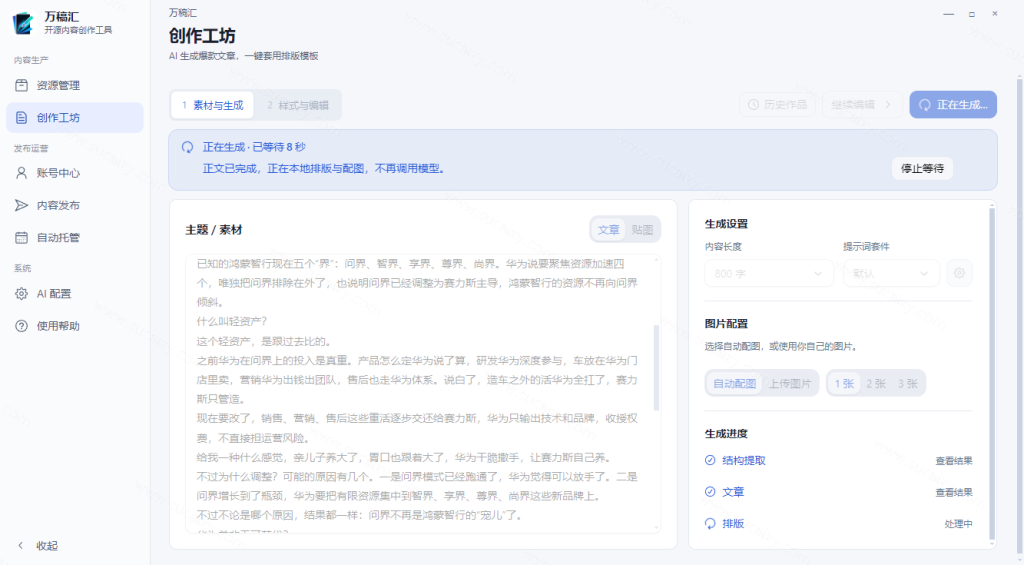Click the spinner icon in 正在生成 button
This screenshot has width=1024, height=565.
(x=925, y=105)
